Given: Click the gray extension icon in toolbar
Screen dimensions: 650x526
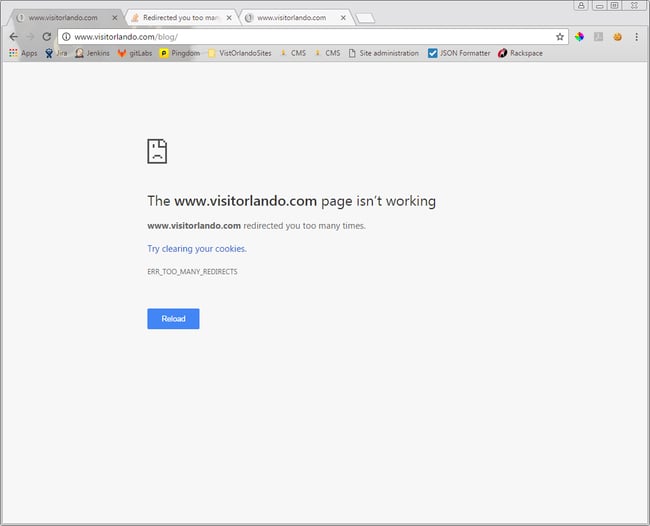Looking at the screenshot, I should [x=598, y=37].
